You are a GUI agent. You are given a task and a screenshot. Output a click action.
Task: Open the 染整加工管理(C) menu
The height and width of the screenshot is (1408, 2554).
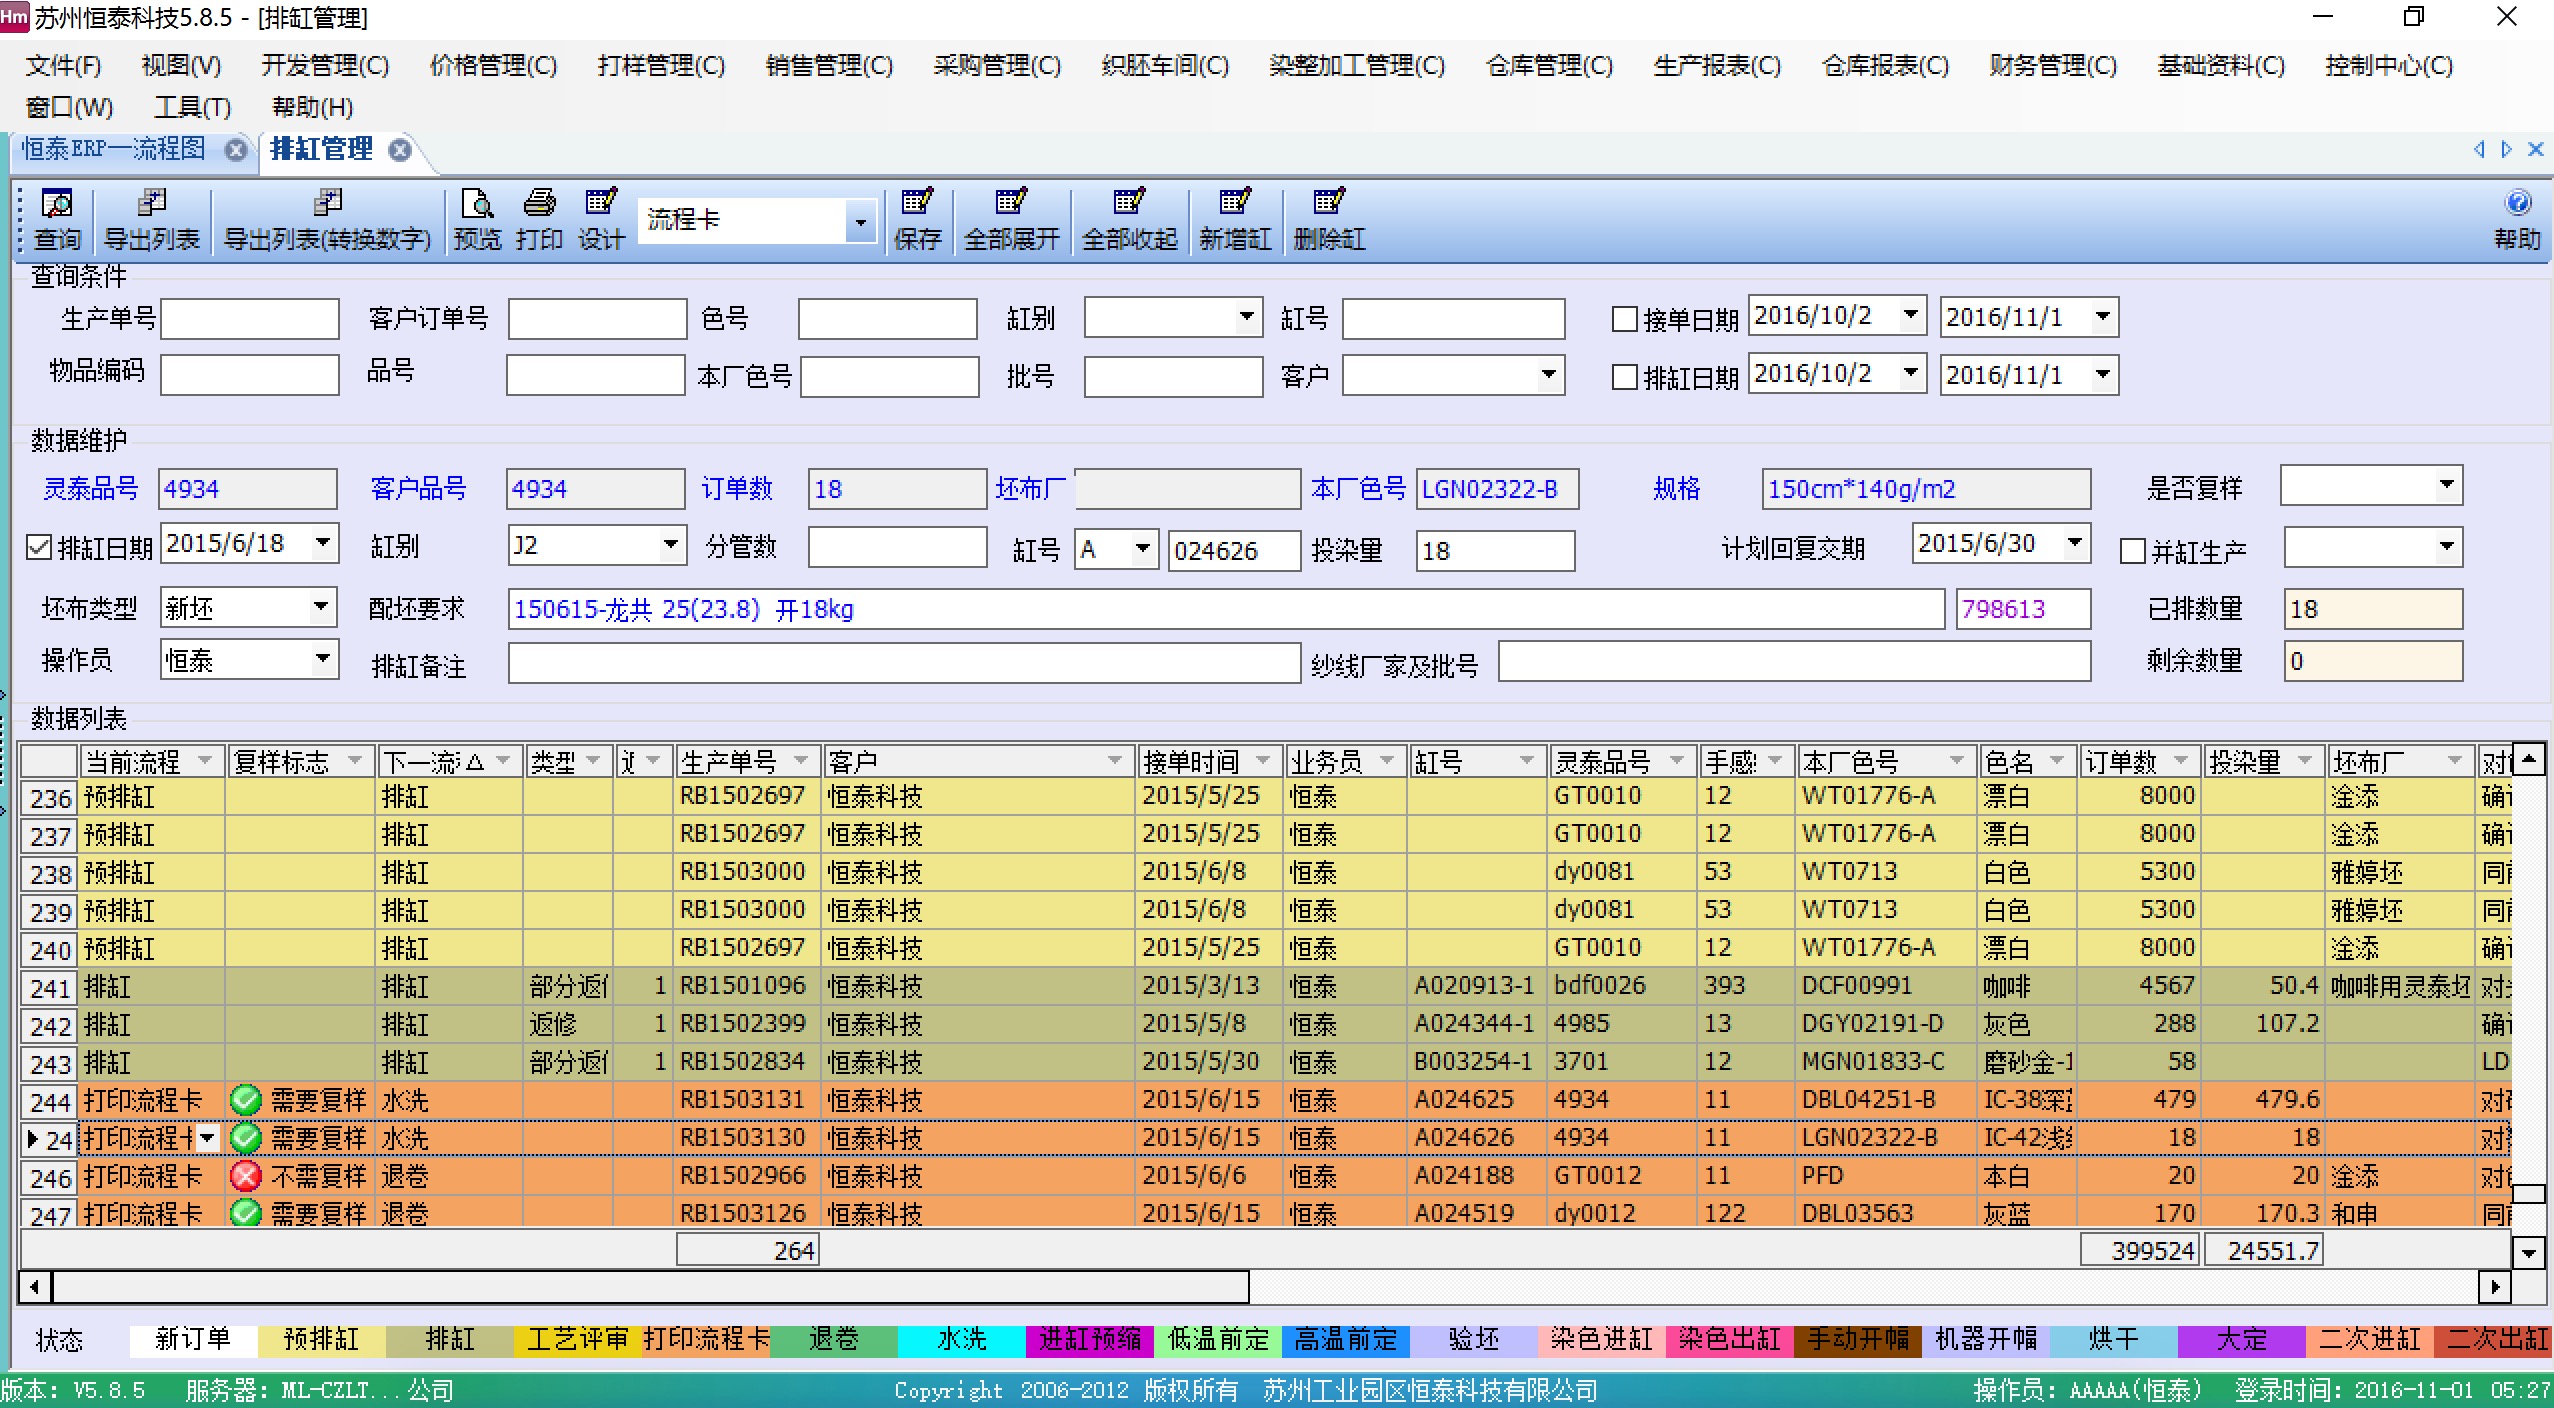1357,65
